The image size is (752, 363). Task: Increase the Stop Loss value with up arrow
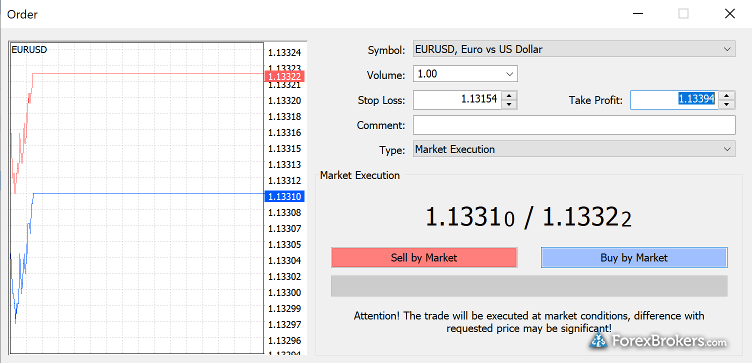coord(509,95)
